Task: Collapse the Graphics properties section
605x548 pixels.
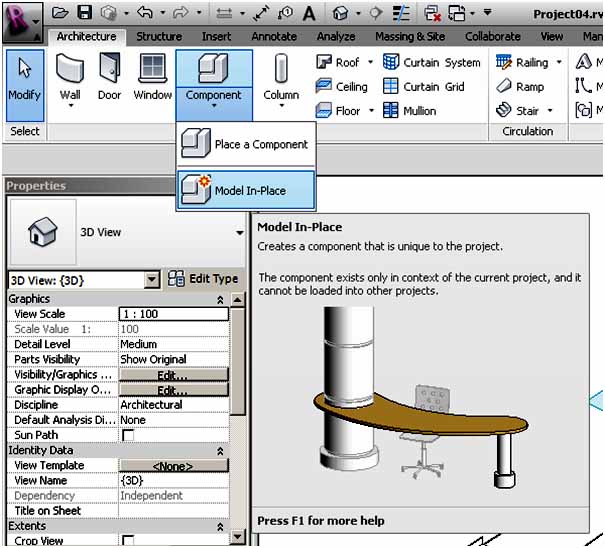Action: 219,299
